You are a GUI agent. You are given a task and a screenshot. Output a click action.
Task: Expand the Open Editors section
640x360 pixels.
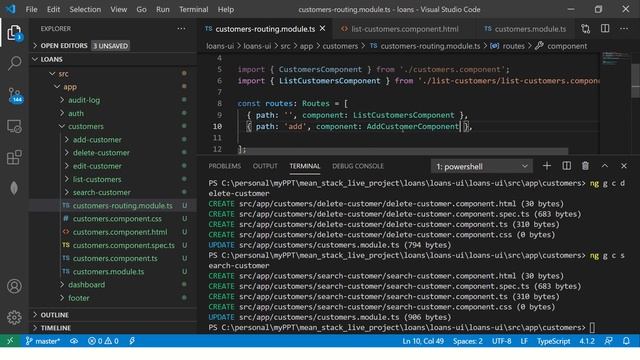click(x=113, y=46)
